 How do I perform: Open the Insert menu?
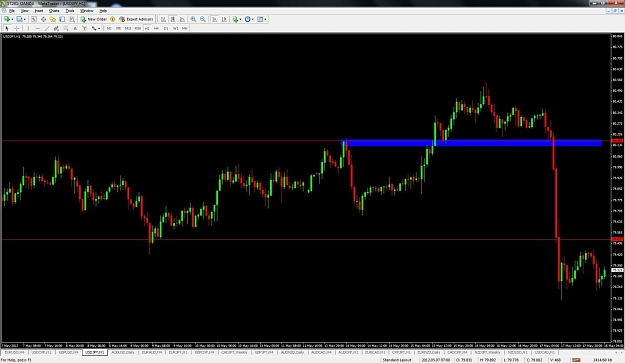(39, 11)
